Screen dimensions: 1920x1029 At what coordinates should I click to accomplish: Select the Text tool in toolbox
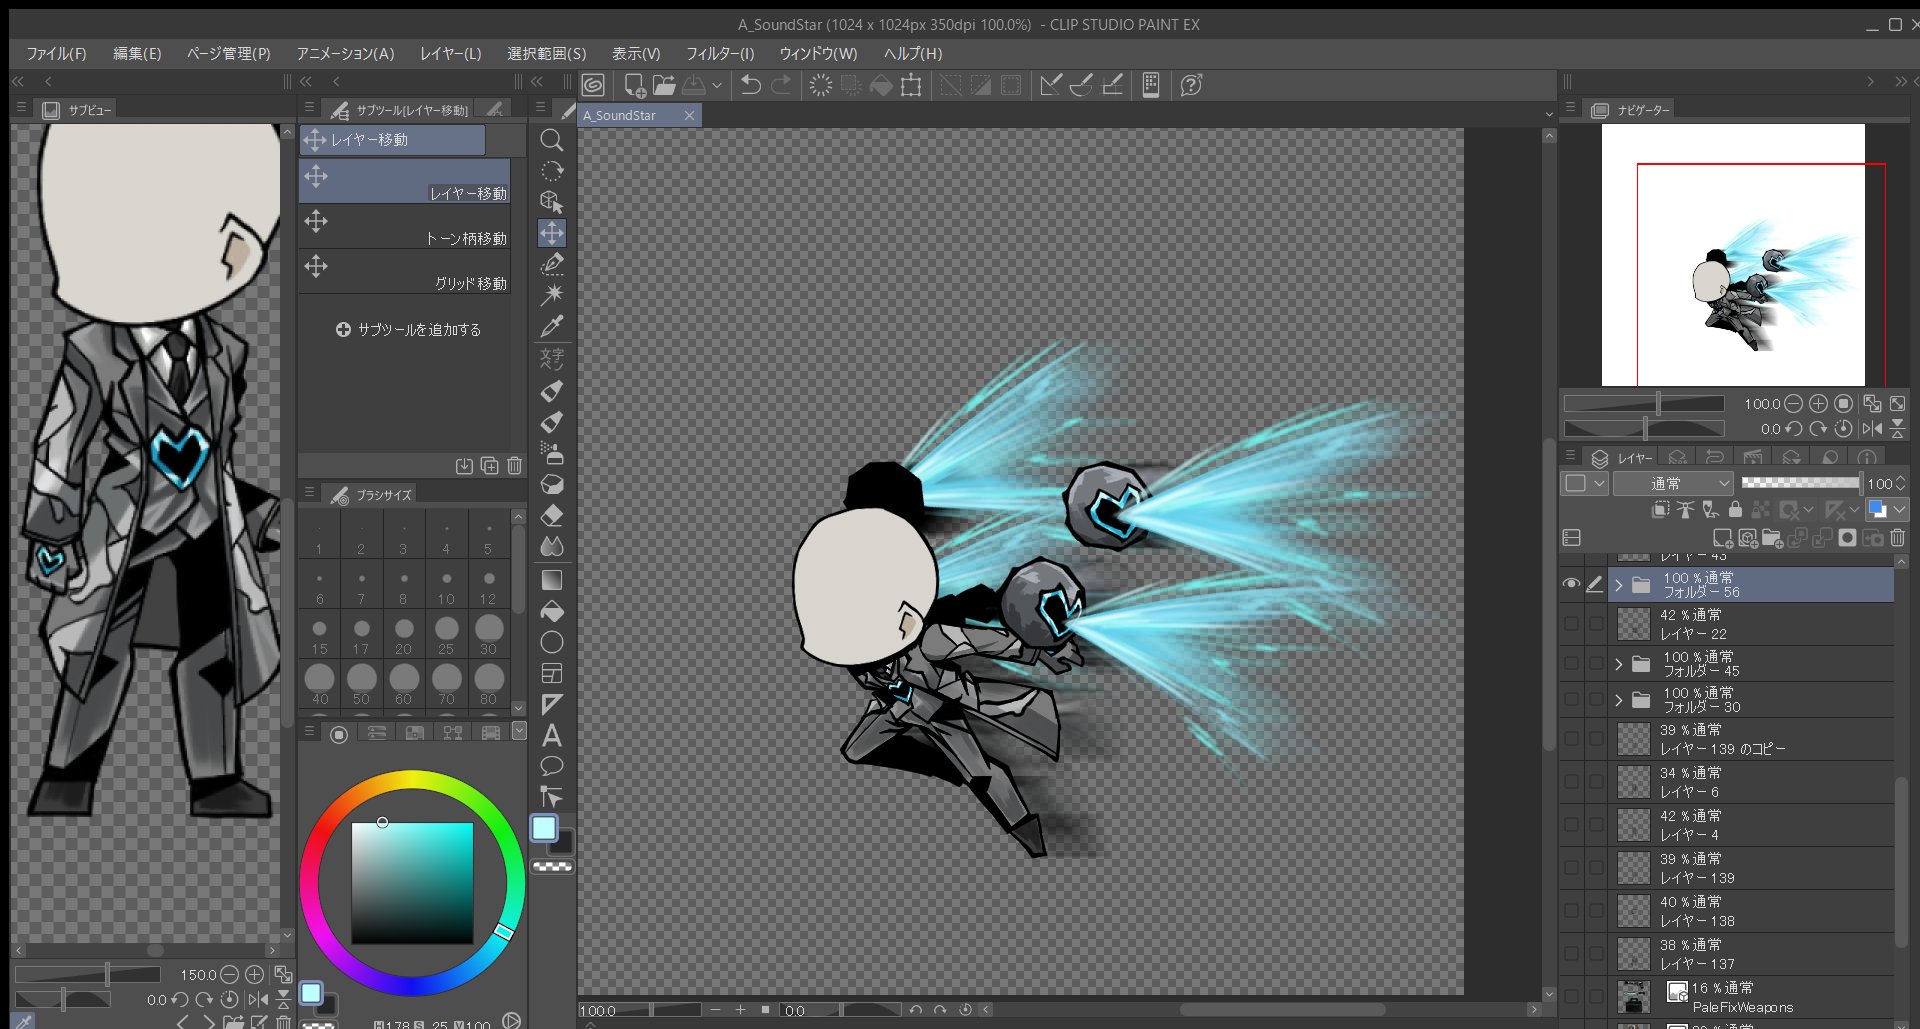point(551,736)
